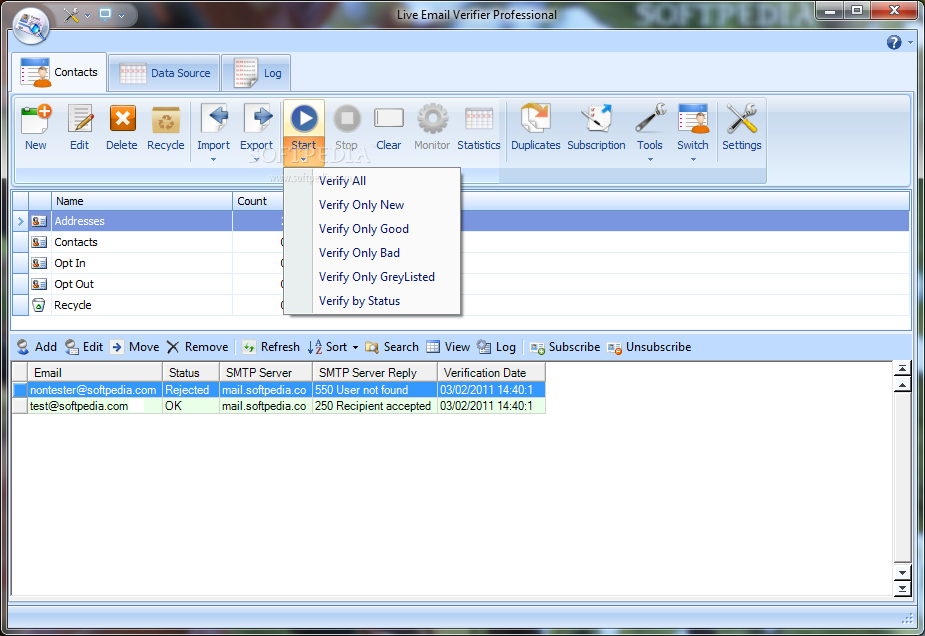Click View in the email toolbar

pyautogui.click(x=448, y=347)
